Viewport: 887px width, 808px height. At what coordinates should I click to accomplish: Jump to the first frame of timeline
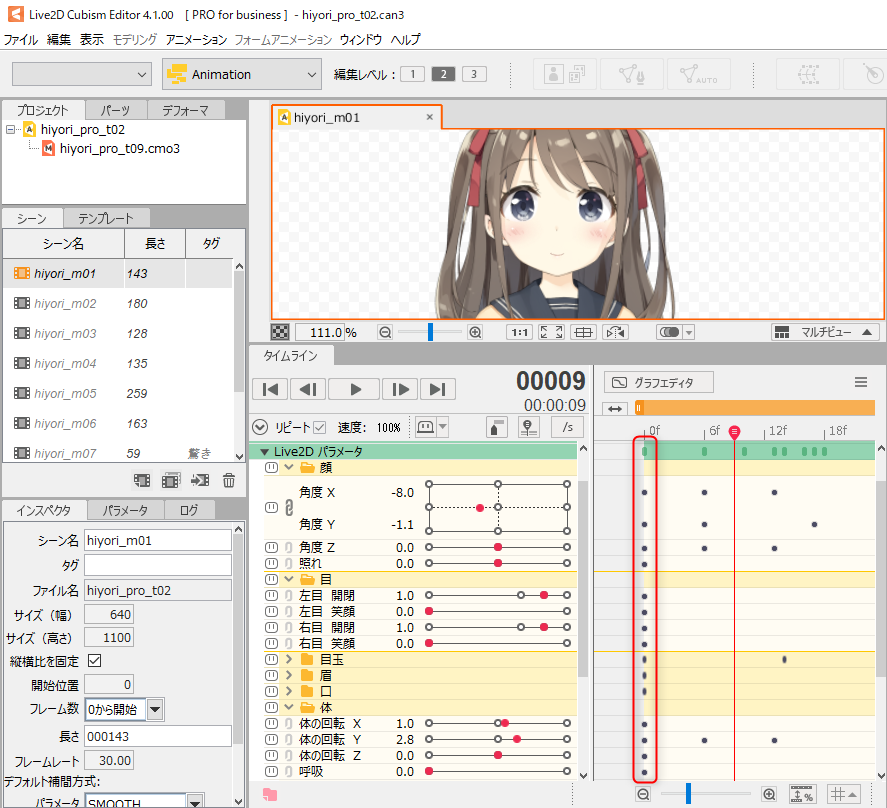270,389
